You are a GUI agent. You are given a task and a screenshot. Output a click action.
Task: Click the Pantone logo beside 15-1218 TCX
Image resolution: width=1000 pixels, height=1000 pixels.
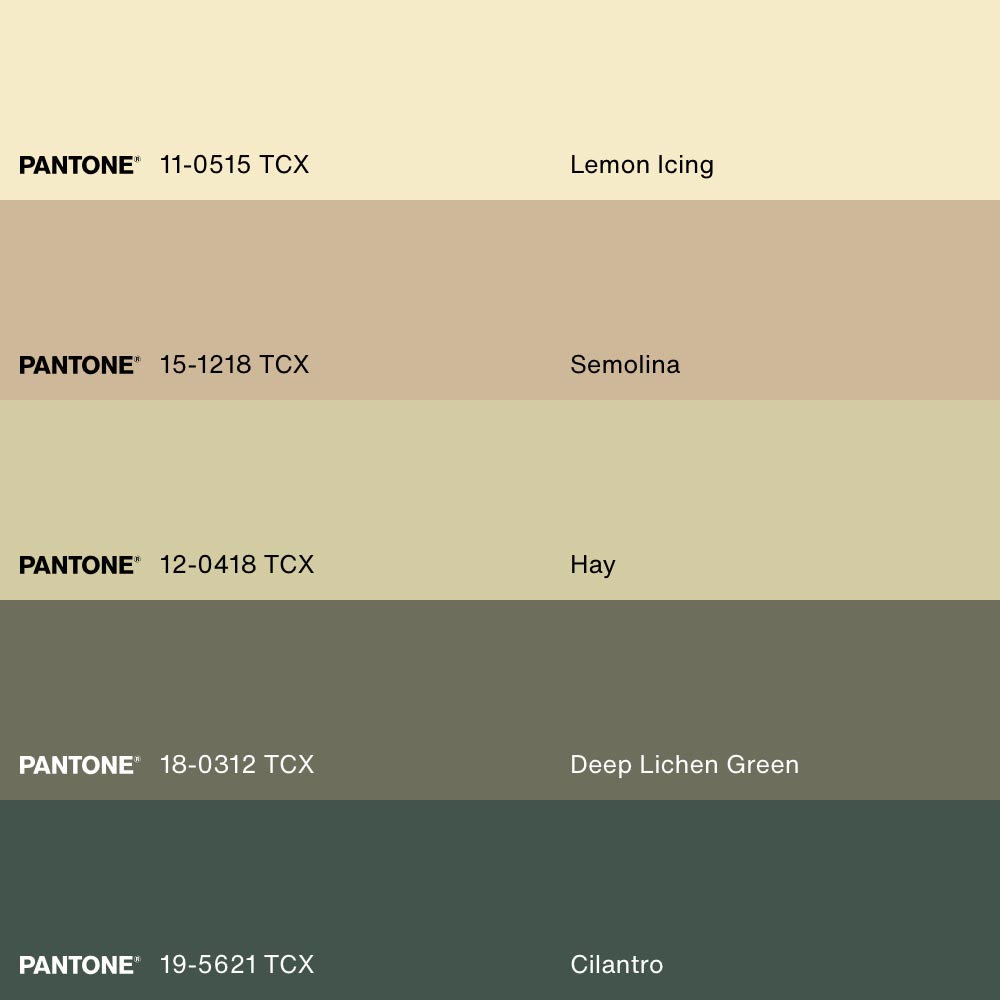point(79,365)
